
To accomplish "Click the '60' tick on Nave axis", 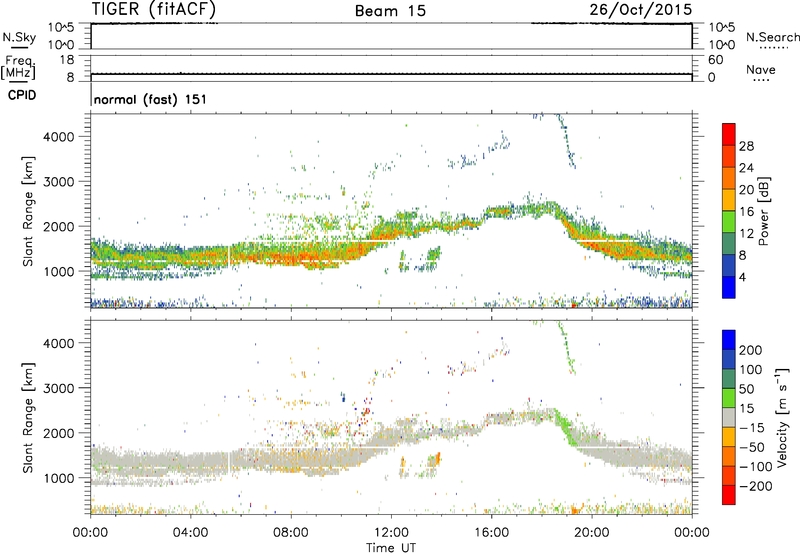I will 715,60.
